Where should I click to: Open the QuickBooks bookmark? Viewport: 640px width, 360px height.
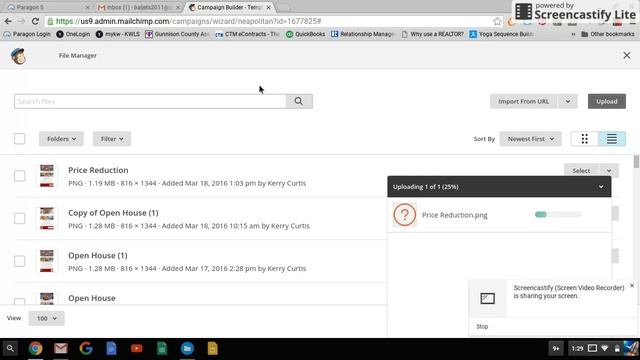(305, 34)
